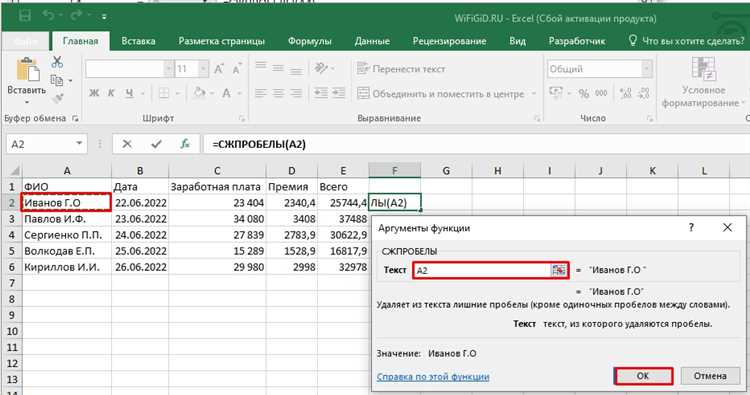Image resolution: width=750 pixels, height=395 pixels.
Task: Open the Формулы ribbon tab
Action: pyautogui.click(x=309, y=41)
